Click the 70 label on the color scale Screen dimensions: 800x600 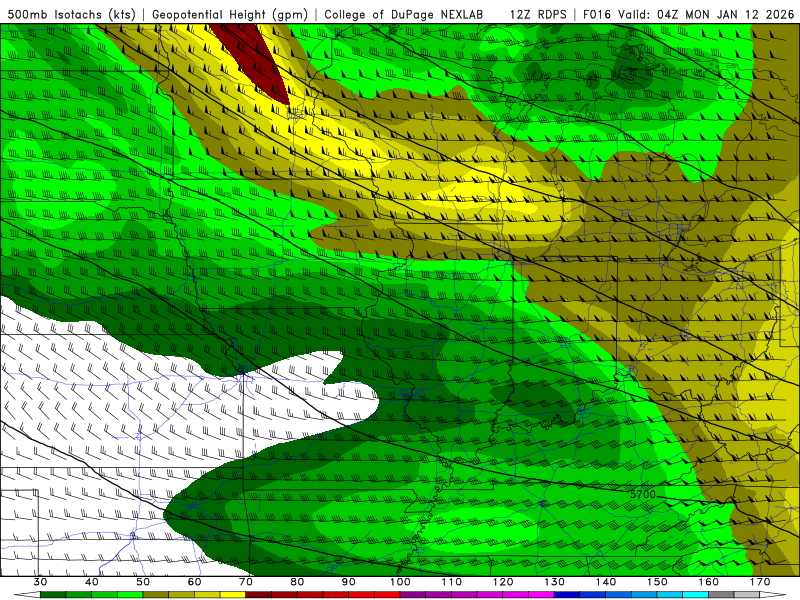point(246,582)
